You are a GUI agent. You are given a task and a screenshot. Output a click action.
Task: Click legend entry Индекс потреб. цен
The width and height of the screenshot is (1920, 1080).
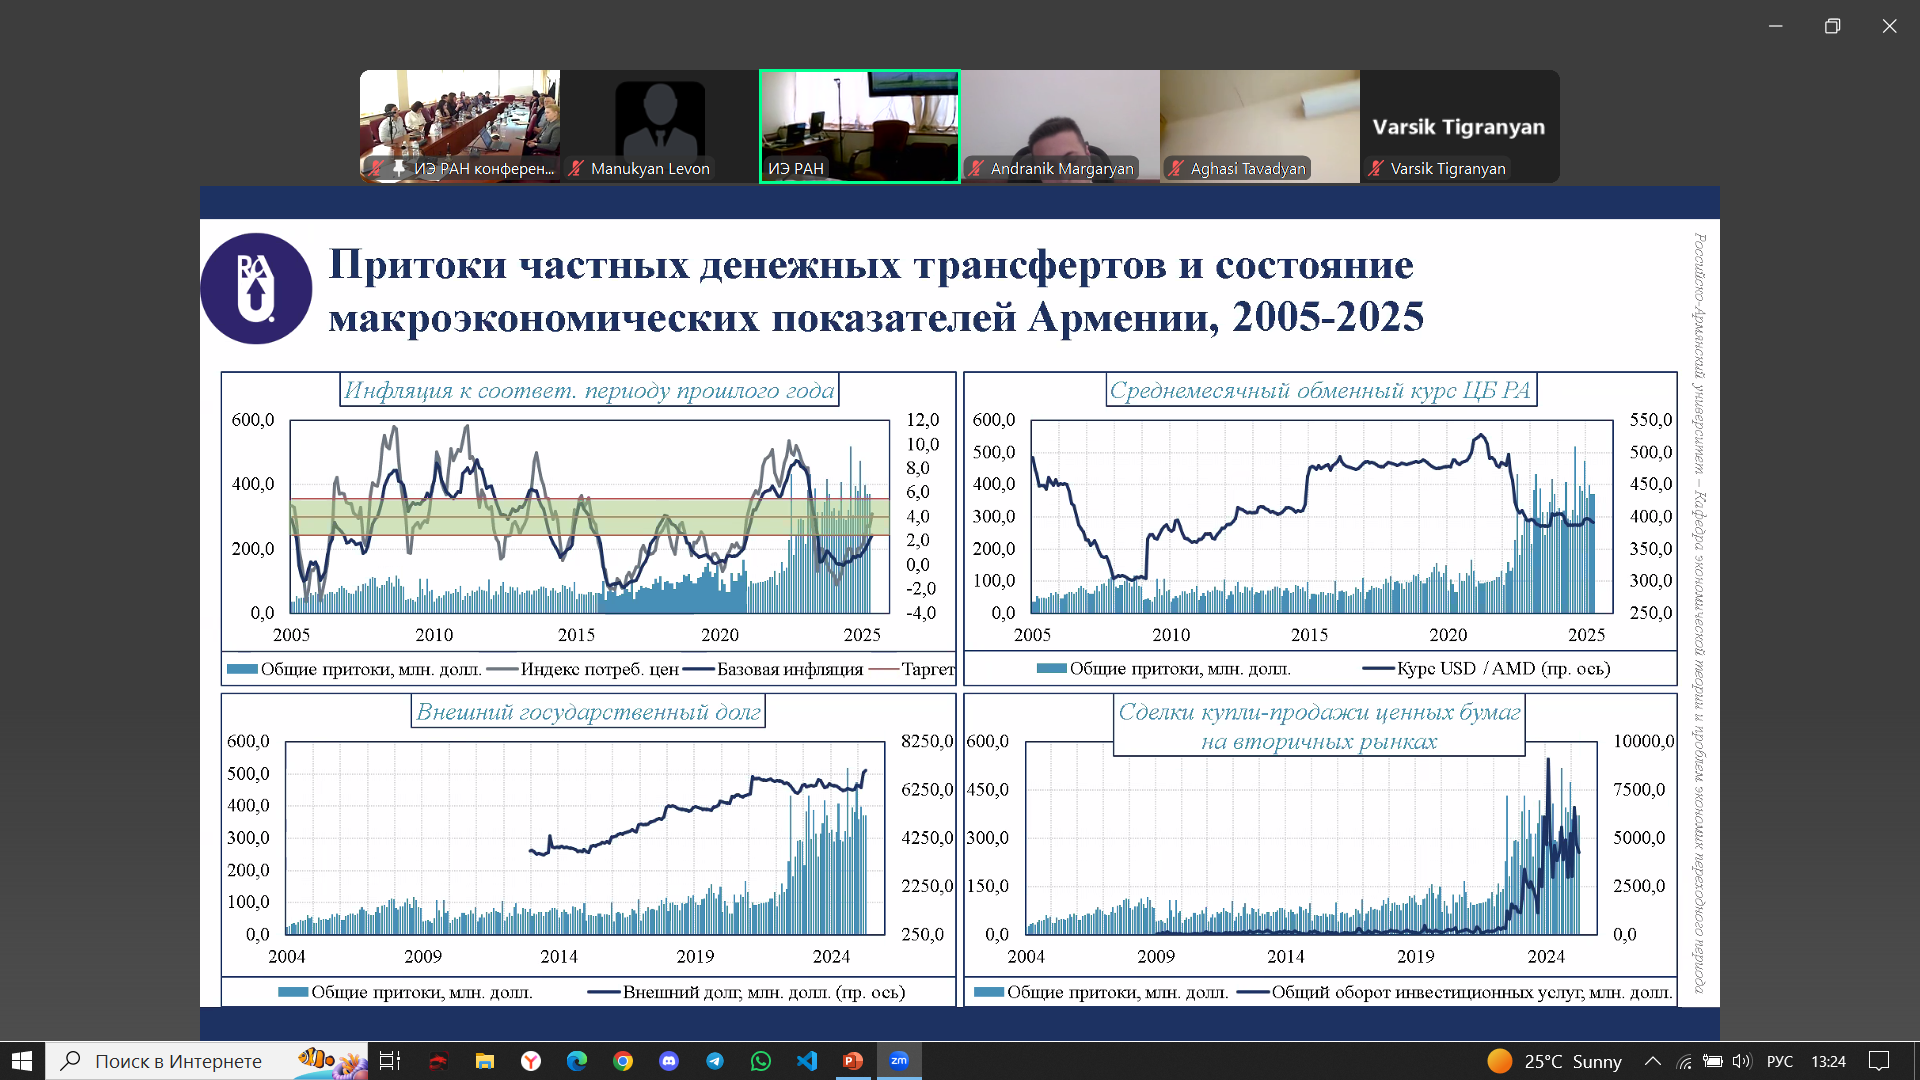pos(583,669)
